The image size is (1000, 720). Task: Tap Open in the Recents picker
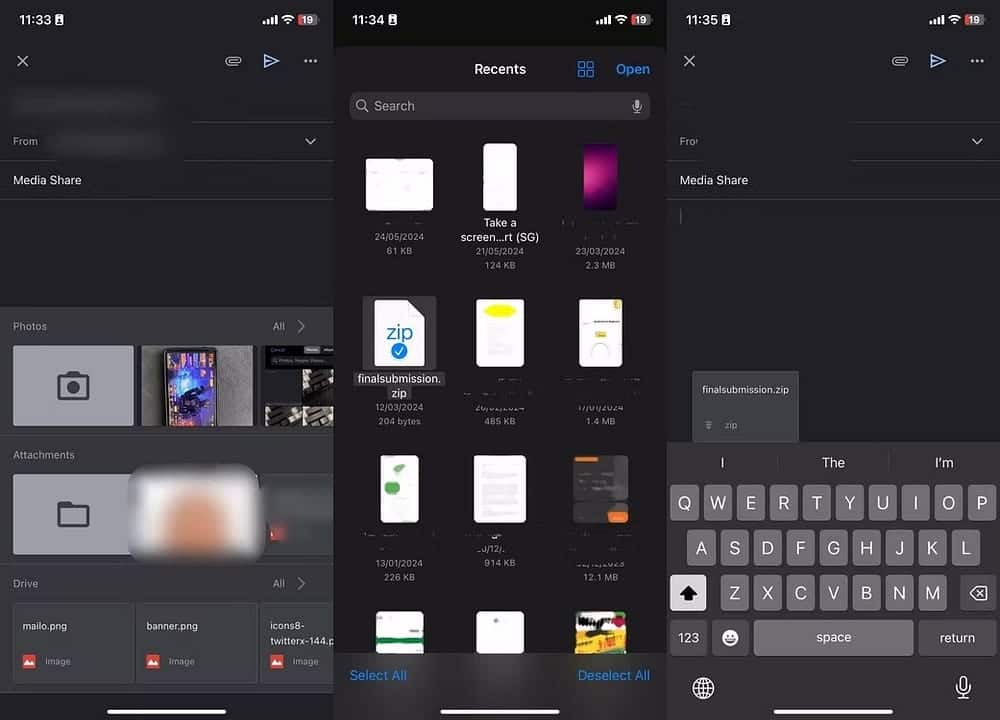(x=633, y=69)
